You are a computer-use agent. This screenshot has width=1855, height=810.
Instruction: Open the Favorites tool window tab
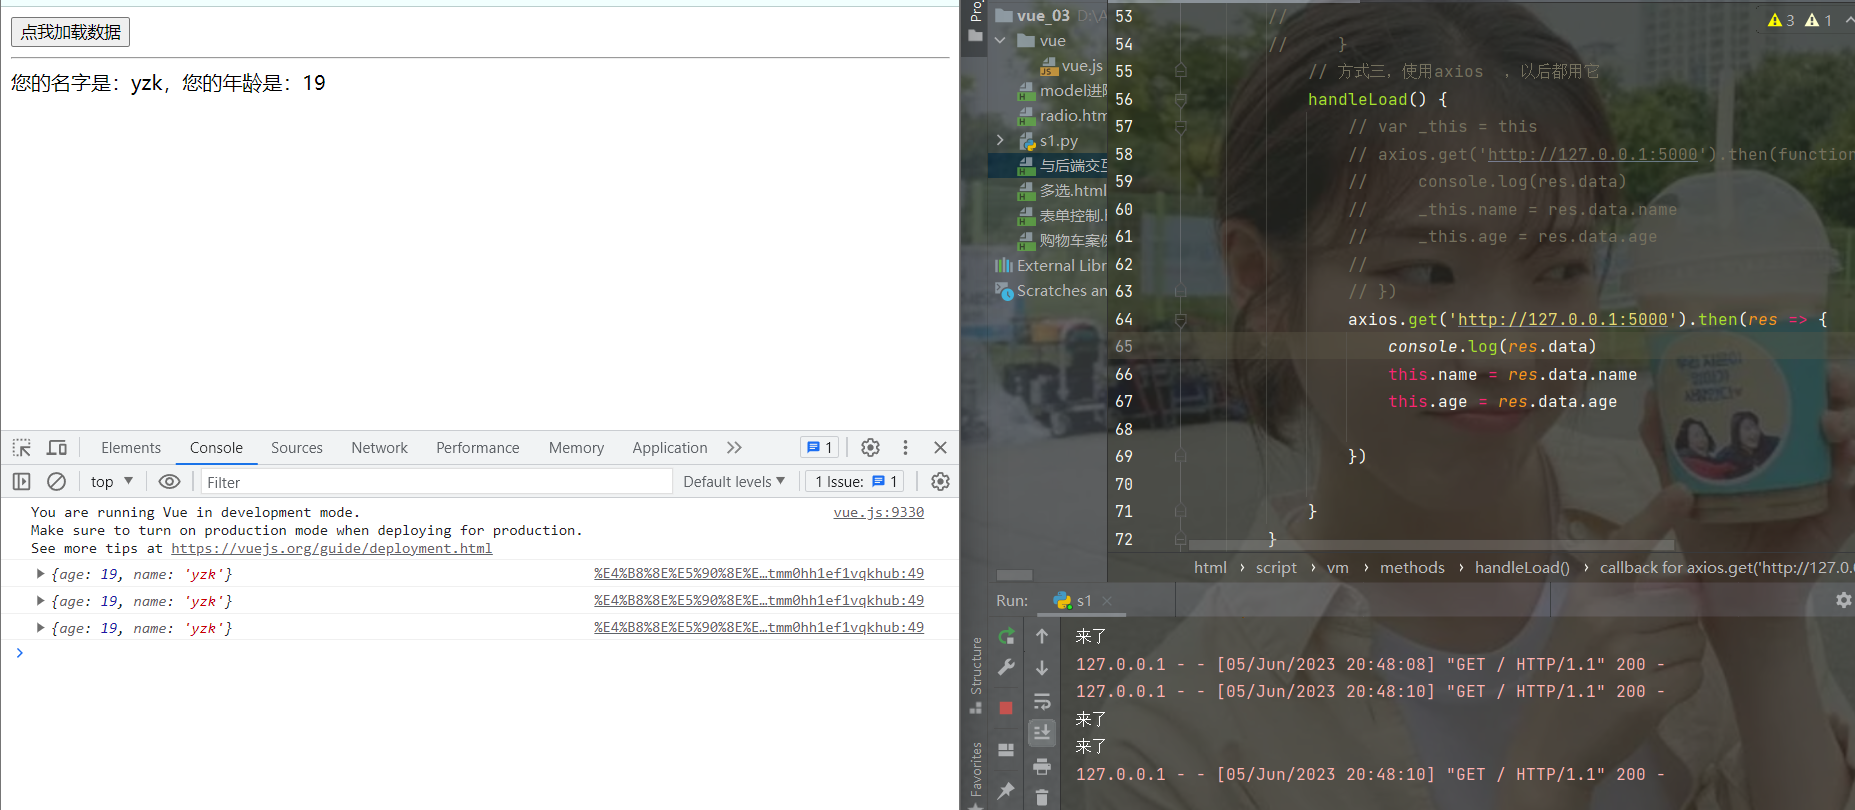[976, 775]
